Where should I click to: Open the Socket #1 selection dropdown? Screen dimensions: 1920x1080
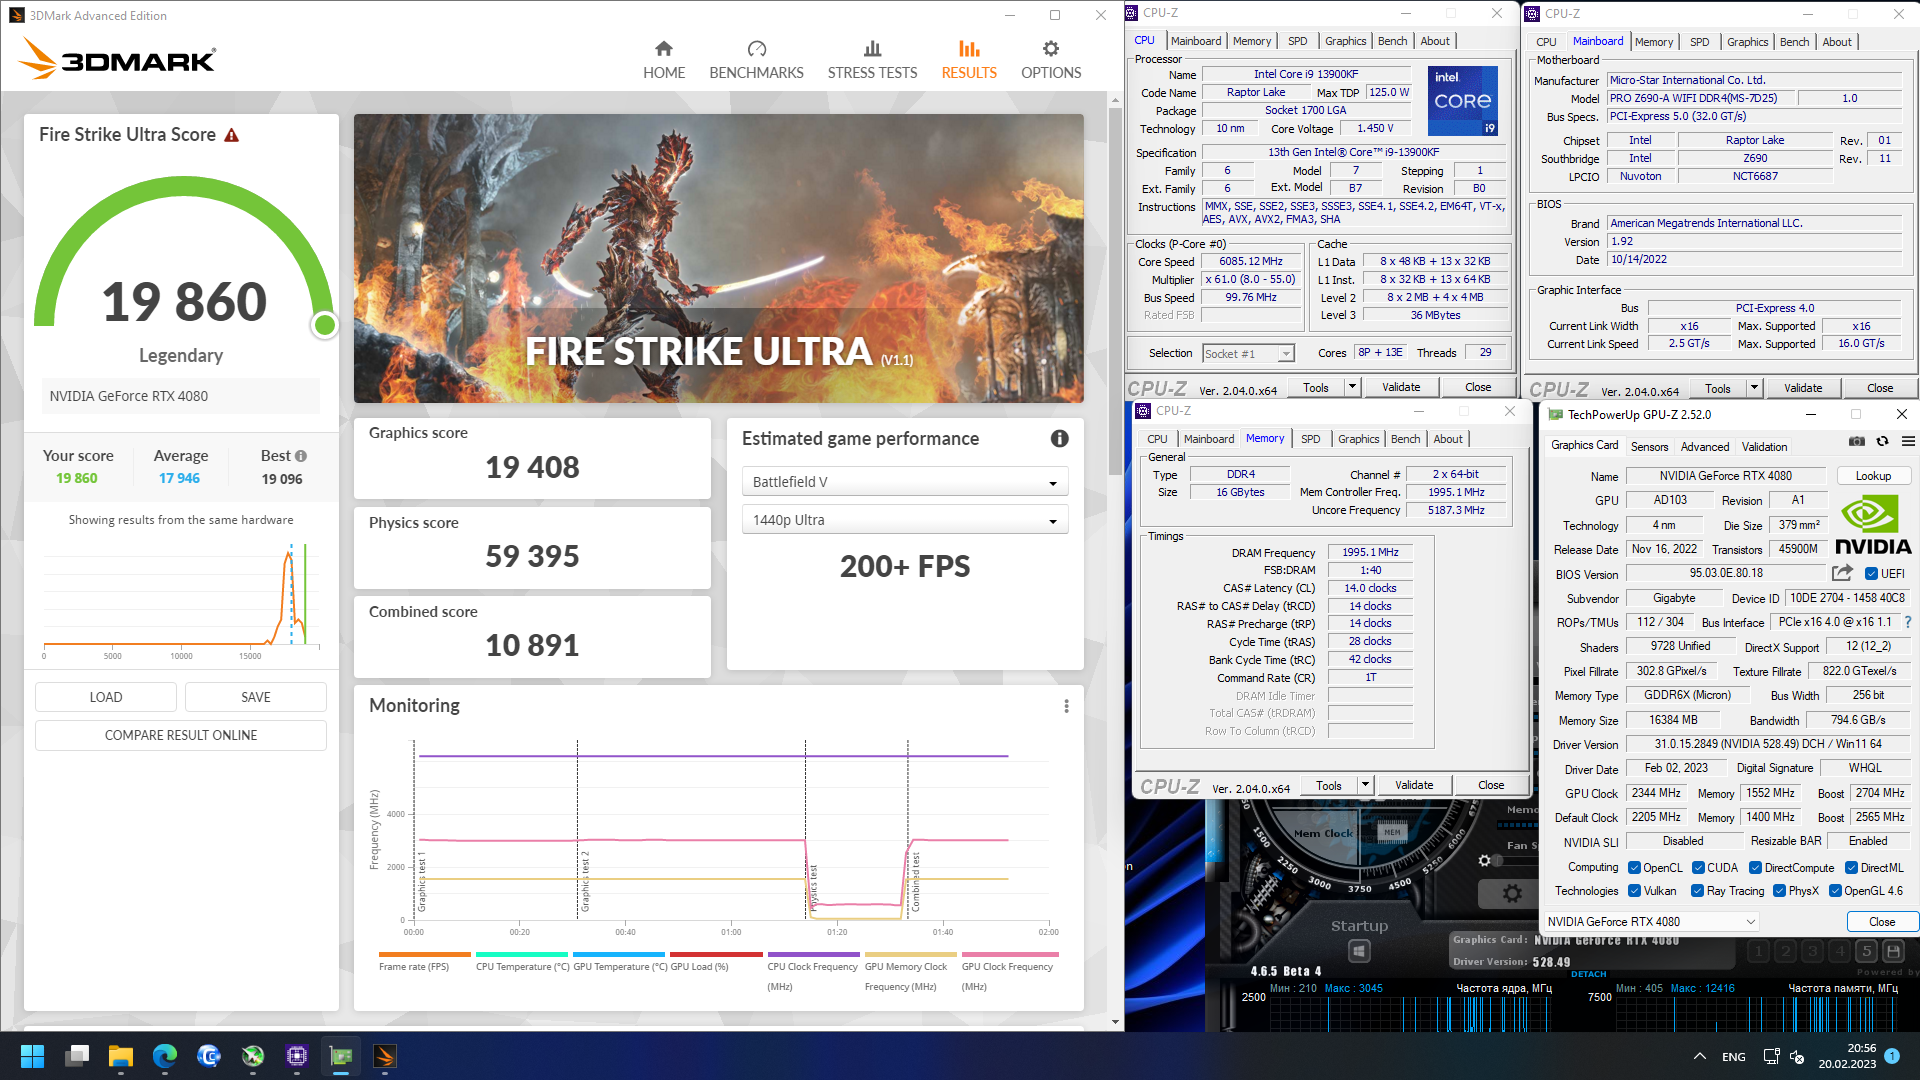[1248, 354]
